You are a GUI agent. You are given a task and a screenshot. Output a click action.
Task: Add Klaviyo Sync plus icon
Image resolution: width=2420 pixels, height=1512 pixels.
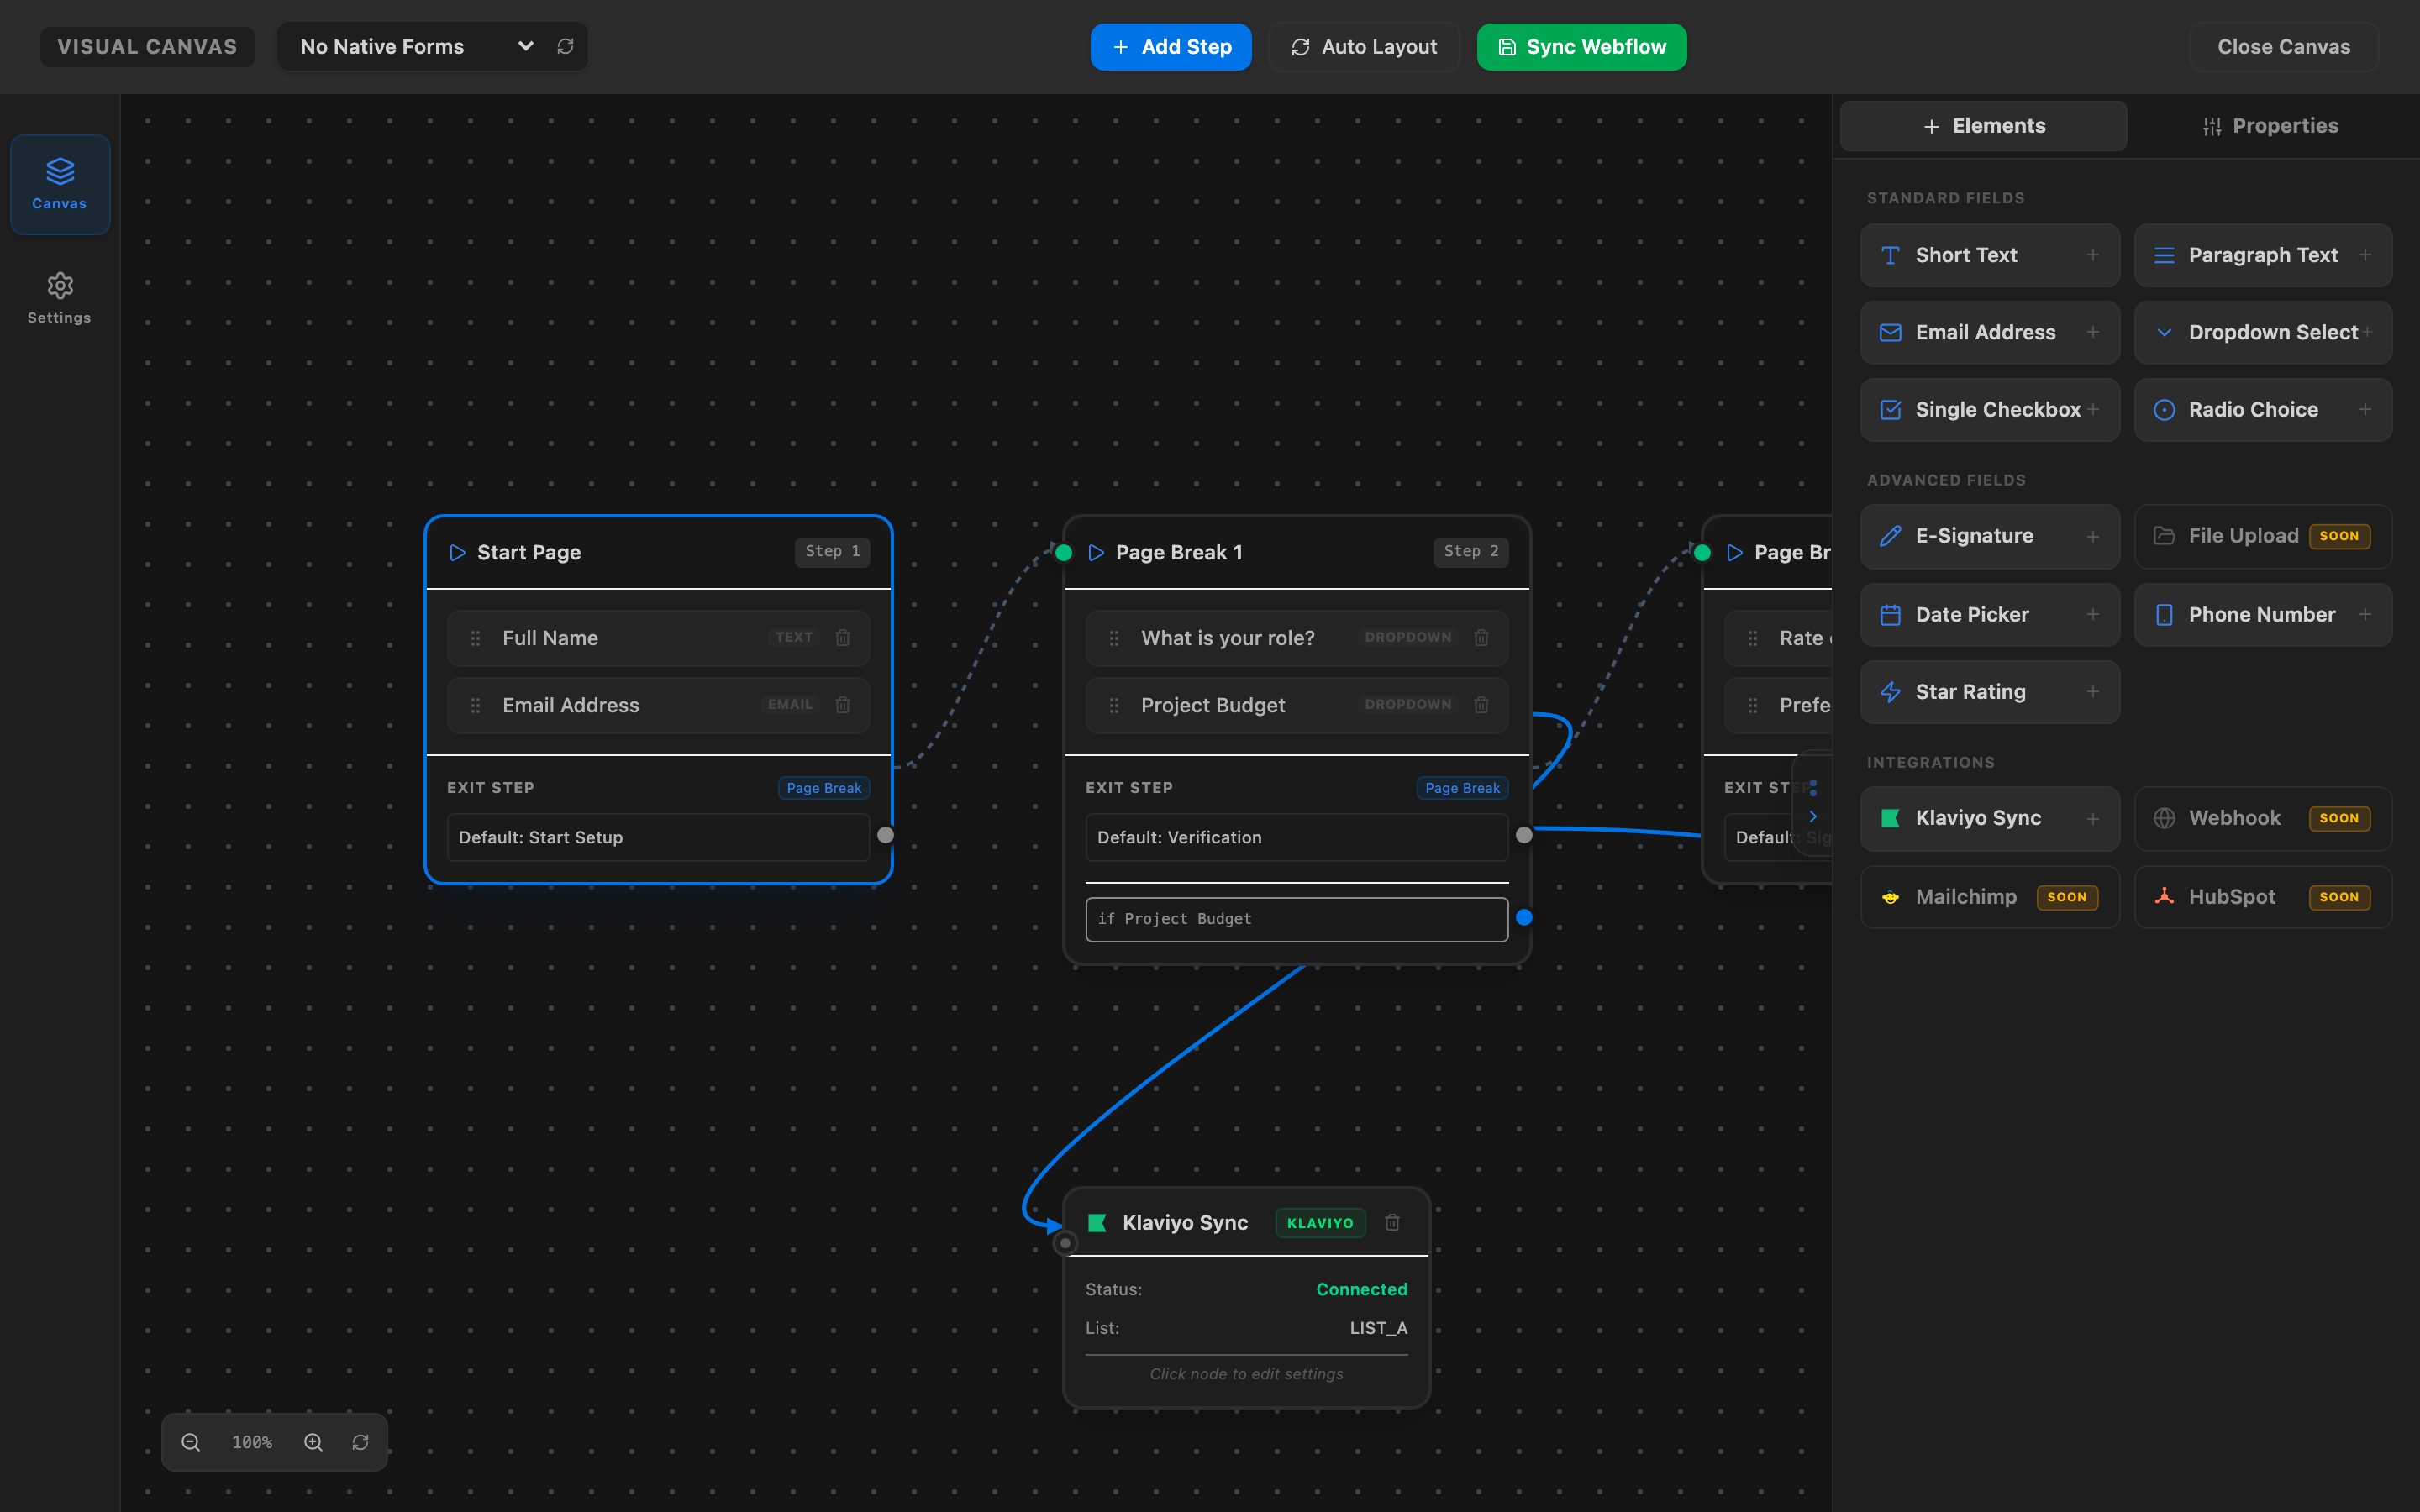click(2092, 818)
